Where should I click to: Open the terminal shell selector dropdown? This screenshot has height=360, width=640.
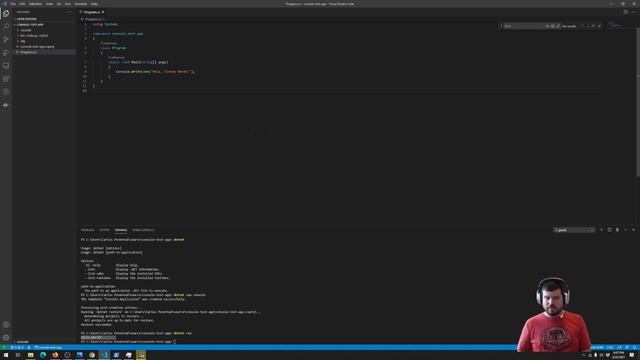point(574,230)
